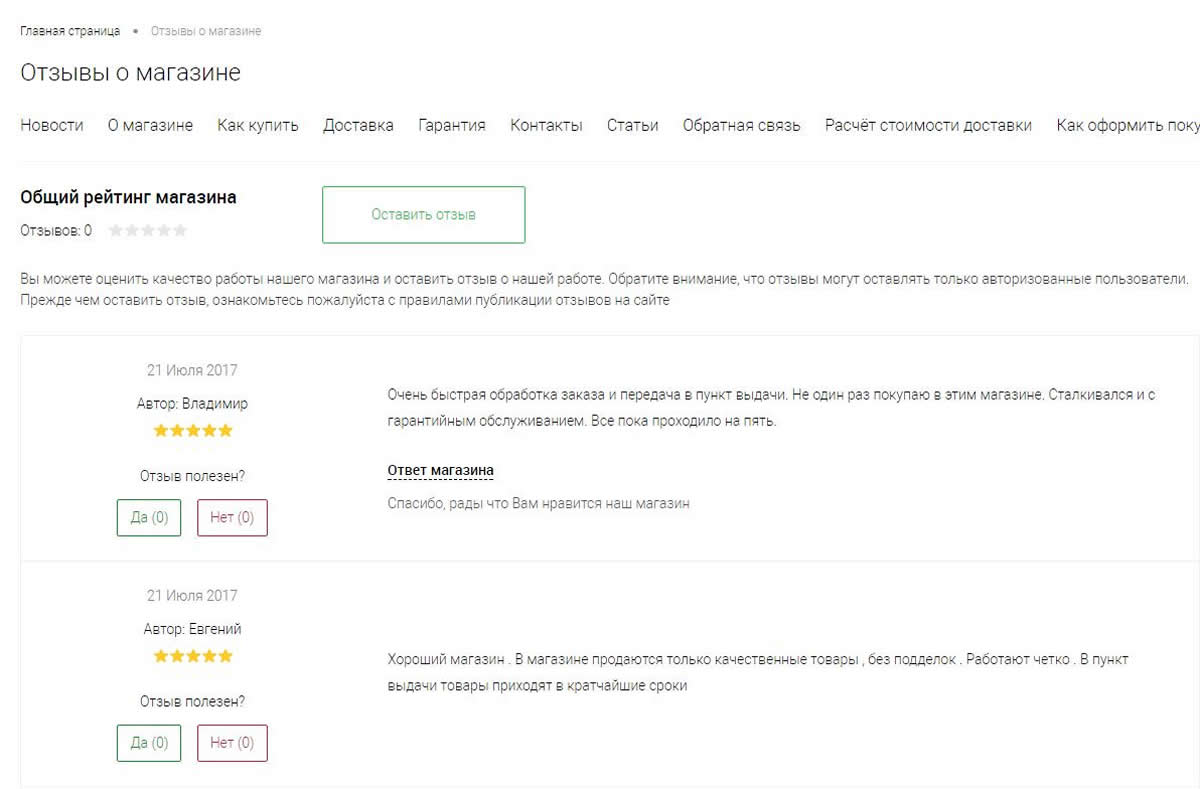Open Расчёт стоимости доставки page
Image resolution: width=1200 pixels, height=789 pixels.
[x=928, y=125]
